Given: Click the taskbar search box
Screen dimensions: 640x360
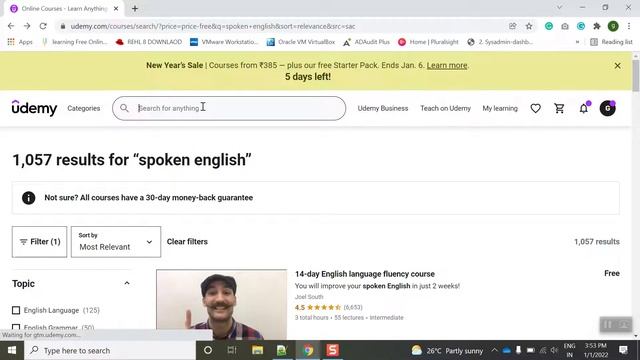Looking at the screenshot, I should tap(110, 350).
